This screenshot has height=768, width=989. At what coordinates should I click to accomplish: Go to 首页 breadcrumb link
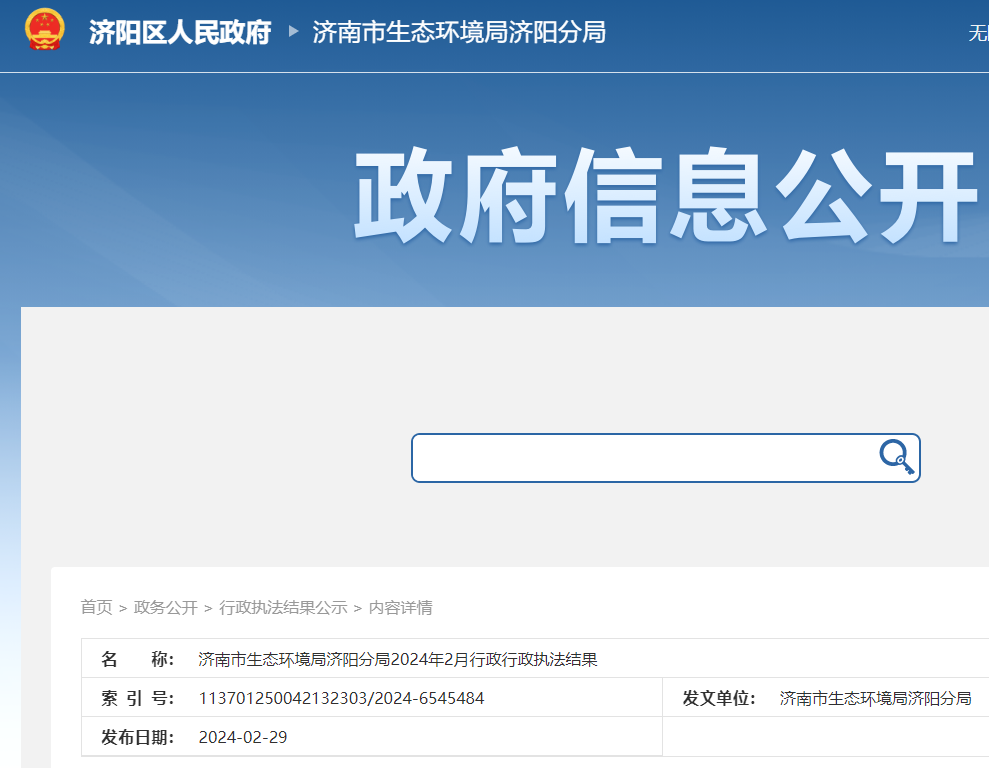pos(97,607)
